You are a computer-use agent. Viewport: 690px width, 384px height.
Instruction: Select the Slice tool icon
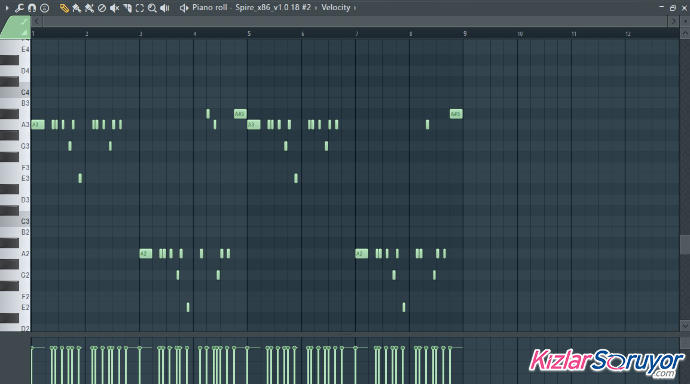127,8
